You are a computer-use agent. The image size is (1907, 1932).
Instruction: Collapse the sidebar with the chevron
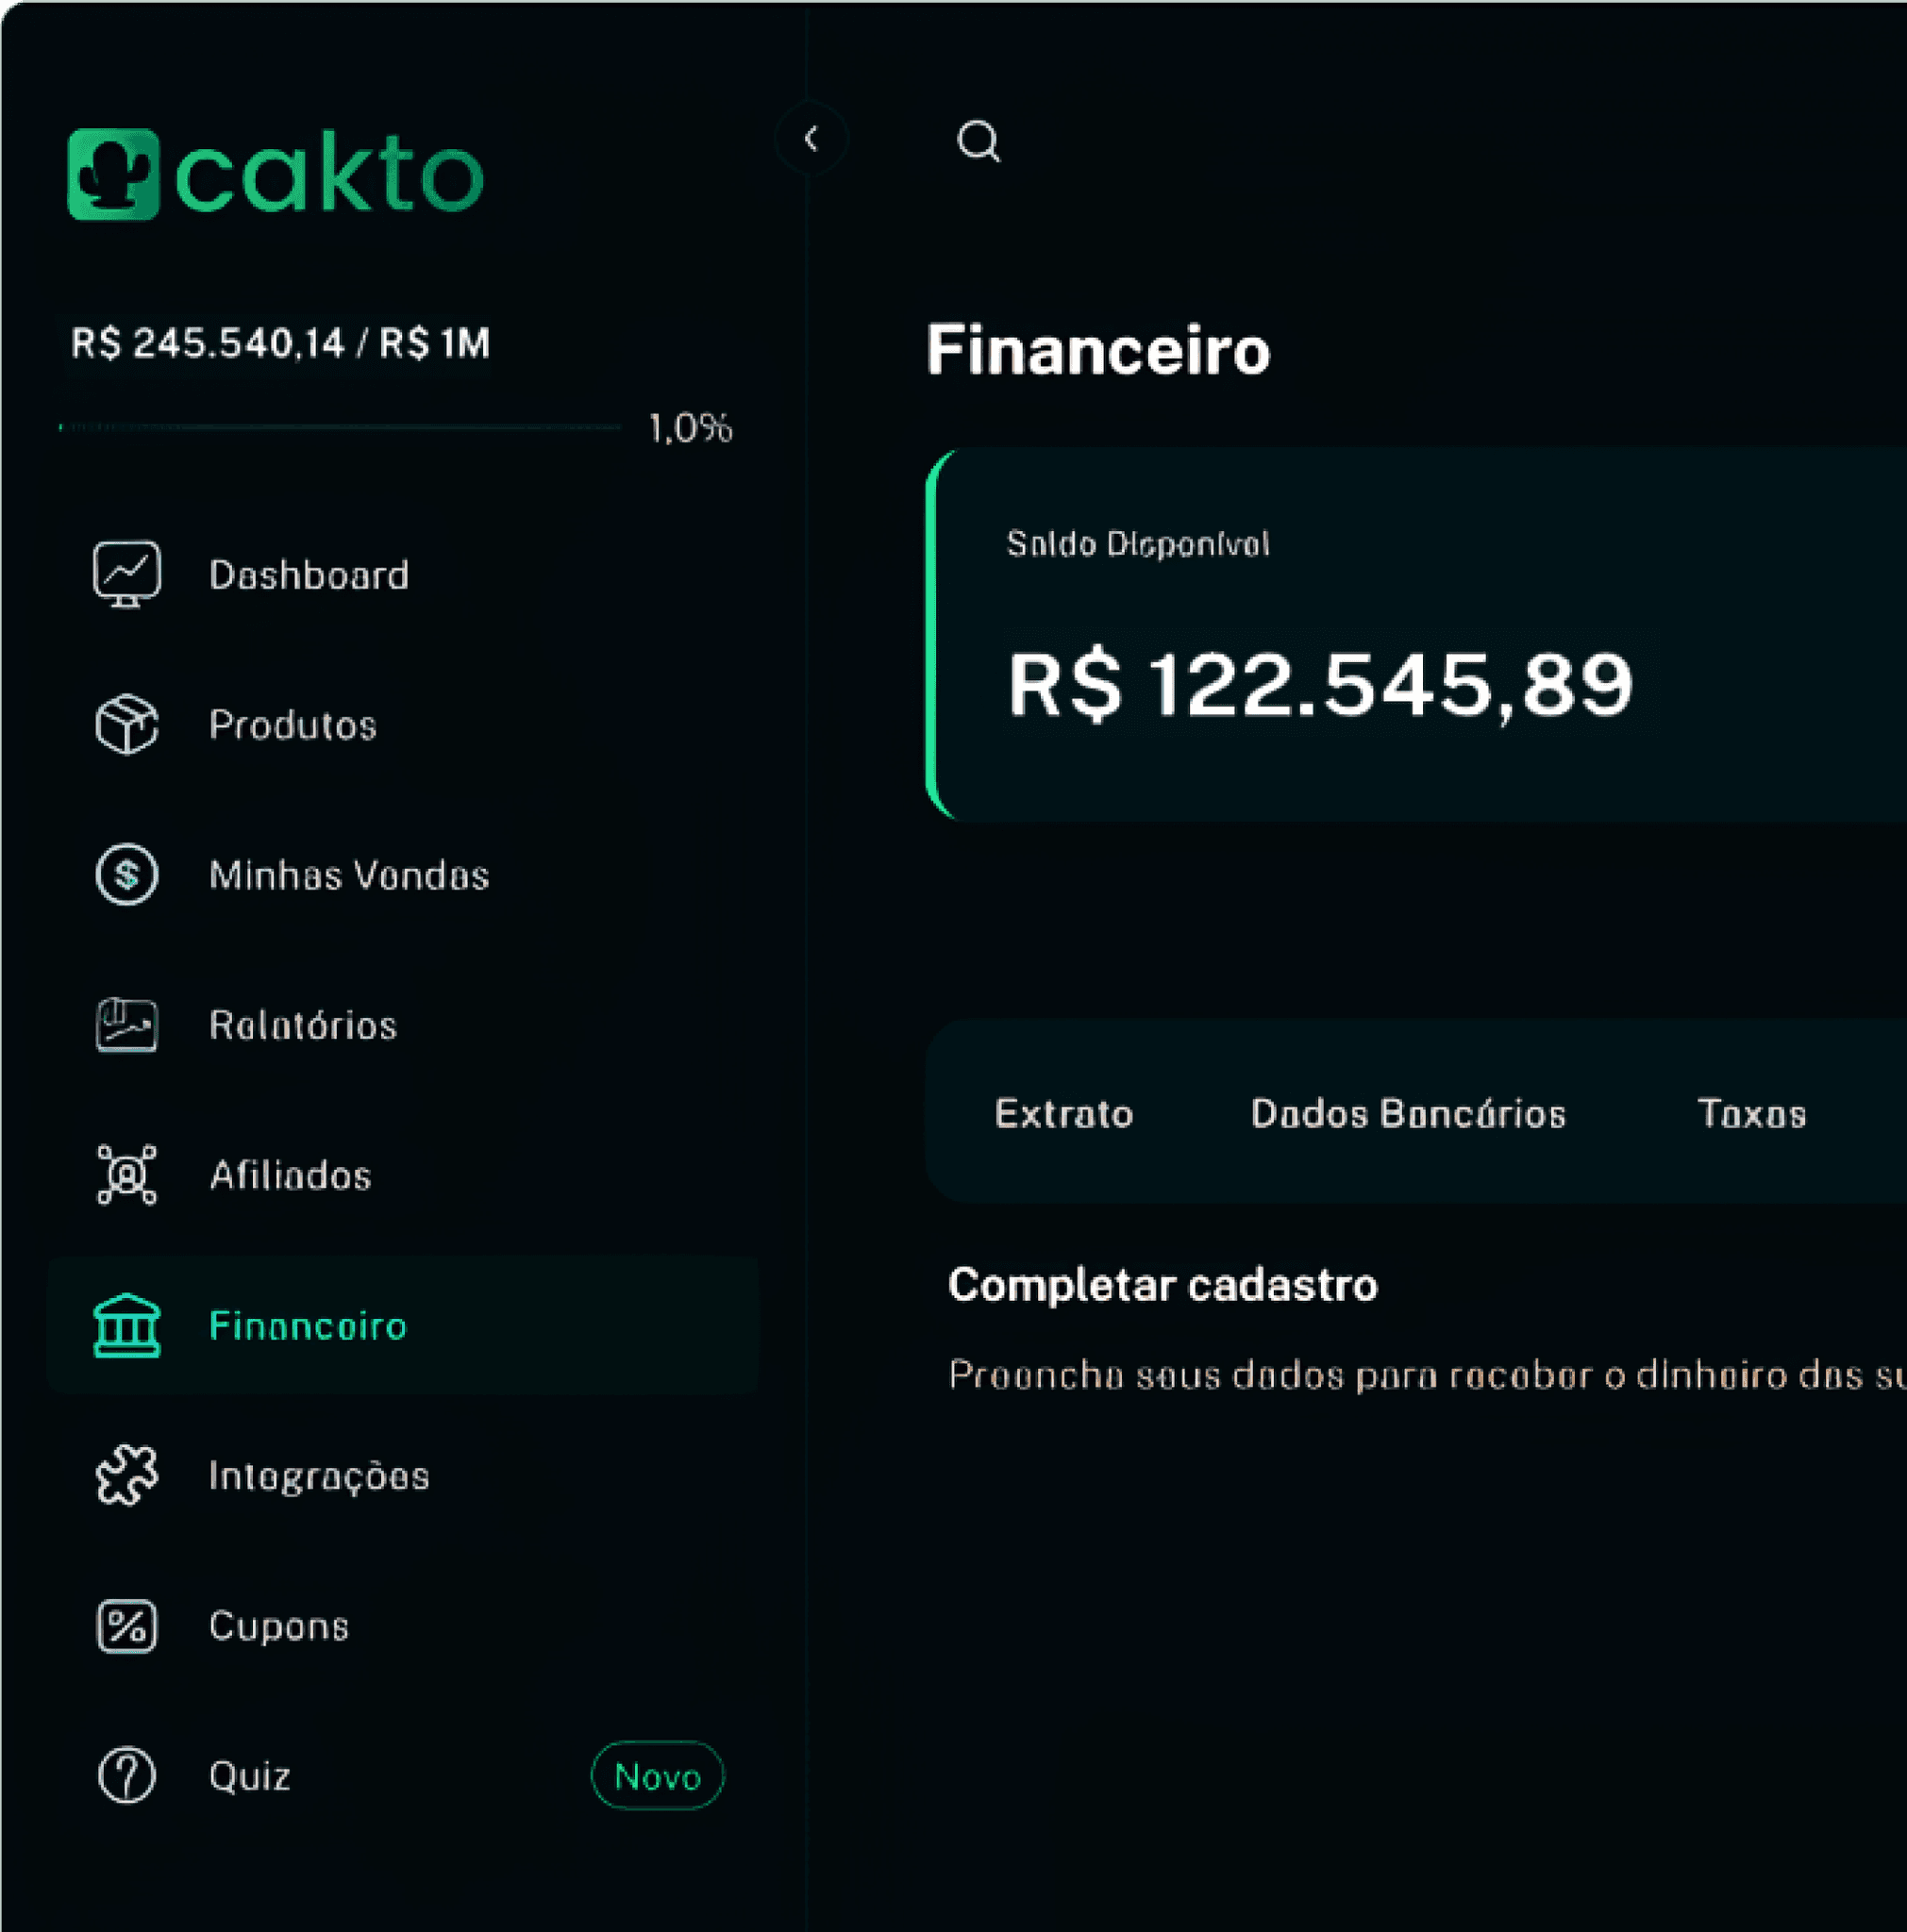812,139
